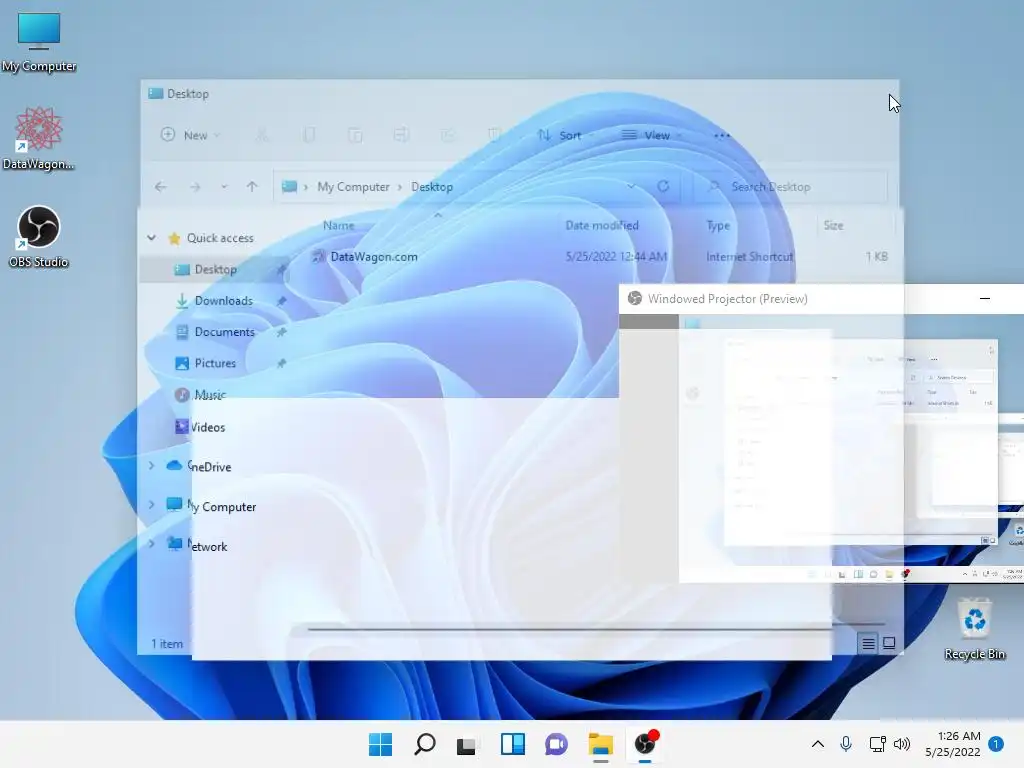This screenshot has width=1024, height=768.
Task: Open the View dropdown in Explorer
Action: click(x=650, y=135)
